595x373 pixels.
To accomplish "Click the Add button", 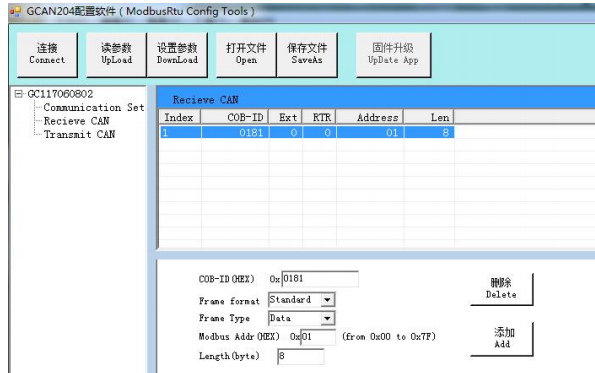I will pos(501,338).
